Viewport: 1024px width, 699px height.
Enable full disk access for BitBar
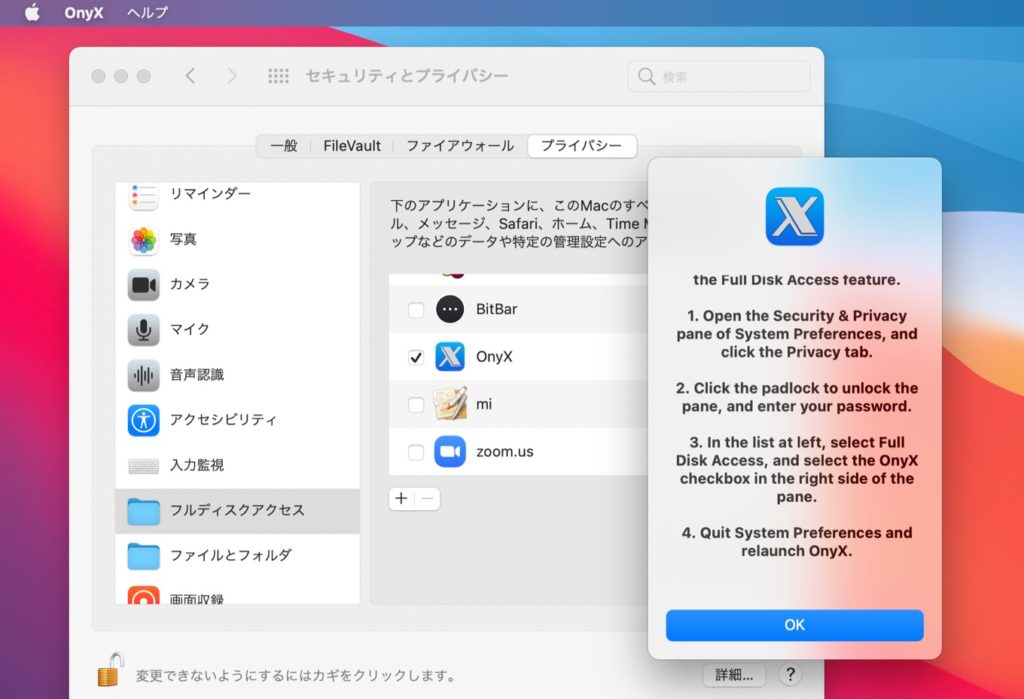point(417,309)
